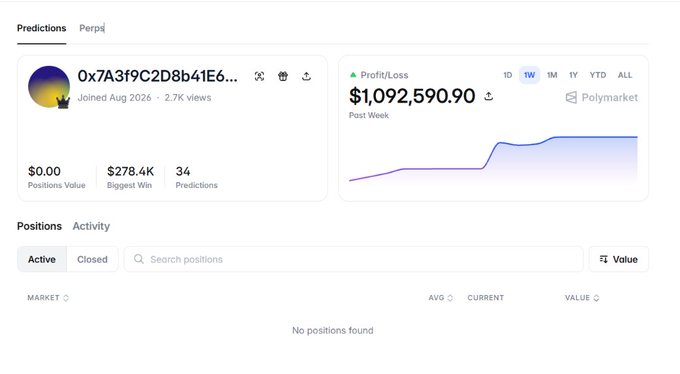
Task: Sort by AVG column
Action: (441, 298)
